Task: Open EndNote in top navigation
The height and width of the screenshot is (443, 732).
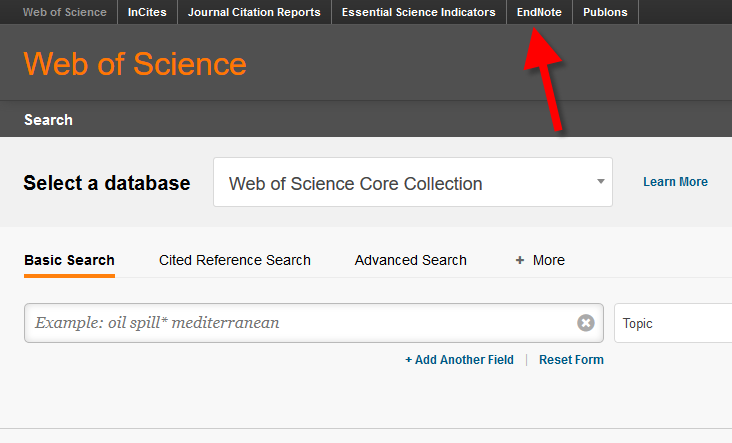Action: [539, 12]
